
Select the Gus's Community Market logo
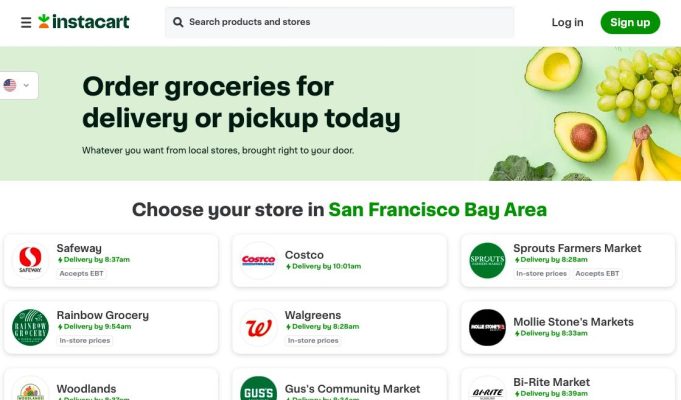[258, 388]
